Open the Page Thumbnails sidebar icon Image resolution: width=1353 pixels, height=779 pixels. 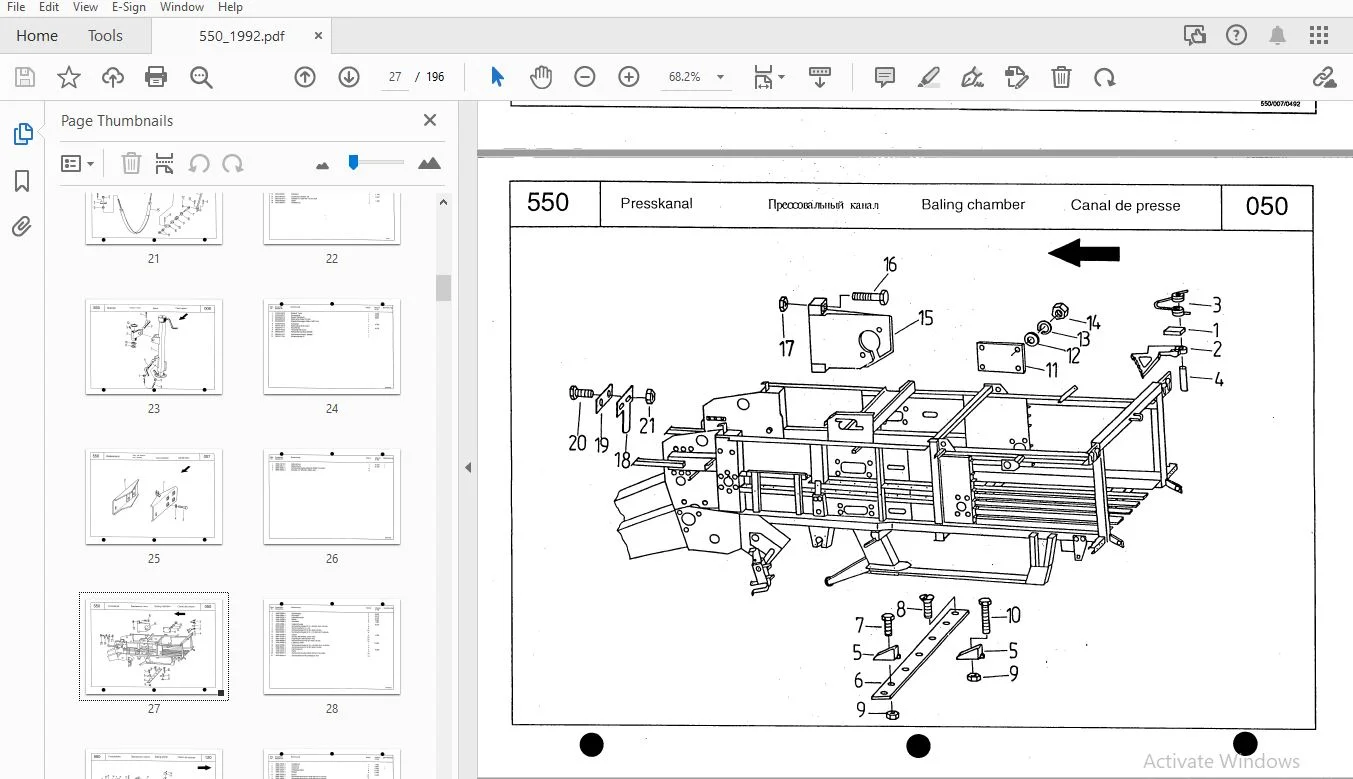[x=22, y=134]
